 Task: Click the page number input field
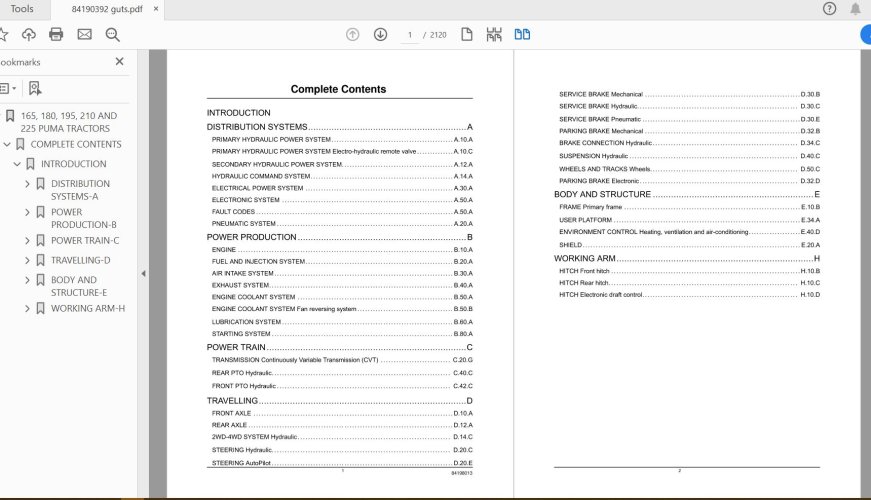pos(409,35)
